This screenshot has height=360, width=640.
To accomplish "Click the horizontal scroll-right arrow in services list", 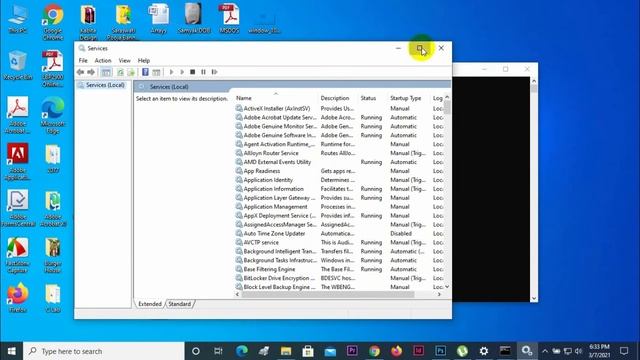I will click(439, 294).
